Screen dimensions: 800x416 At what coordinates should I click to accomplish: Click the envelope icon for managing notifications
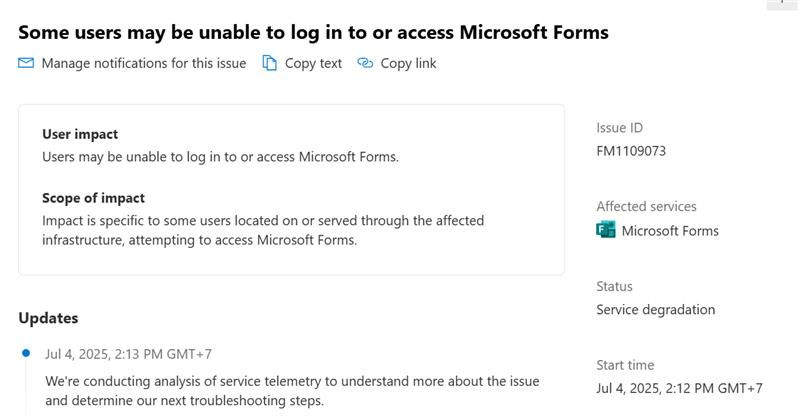click(26, 63)
